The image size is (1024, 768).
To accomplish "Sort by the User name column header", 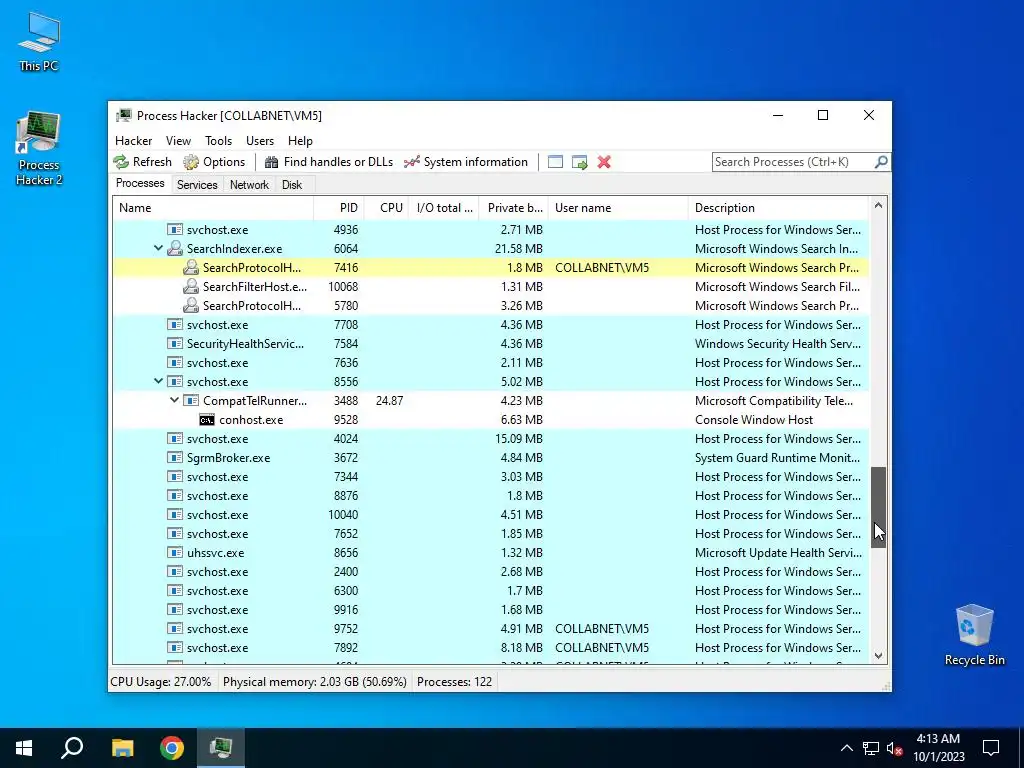I will (x=618, y=208).
